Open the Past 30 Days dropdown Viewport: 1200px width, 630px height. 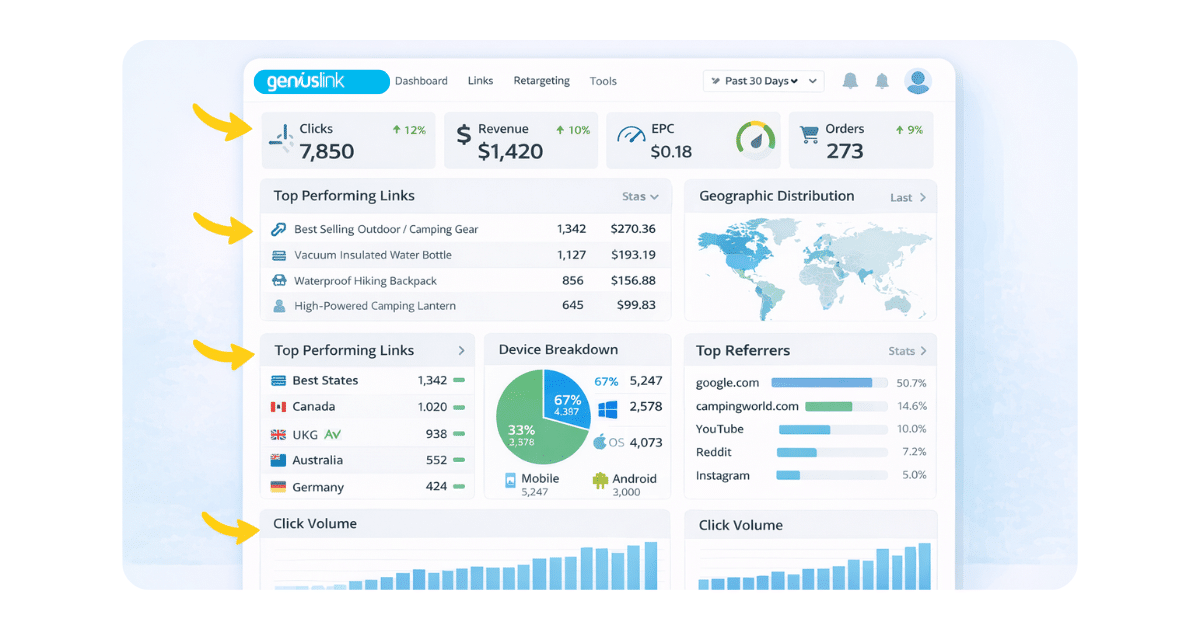[763, 81]
